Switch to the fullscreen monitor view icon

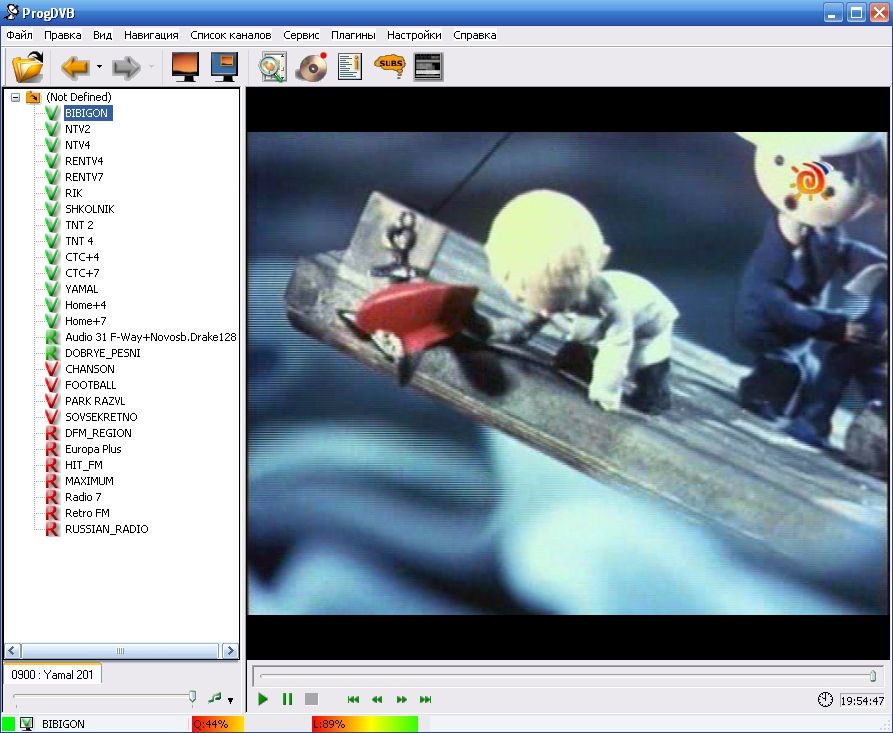click(186, 67)
